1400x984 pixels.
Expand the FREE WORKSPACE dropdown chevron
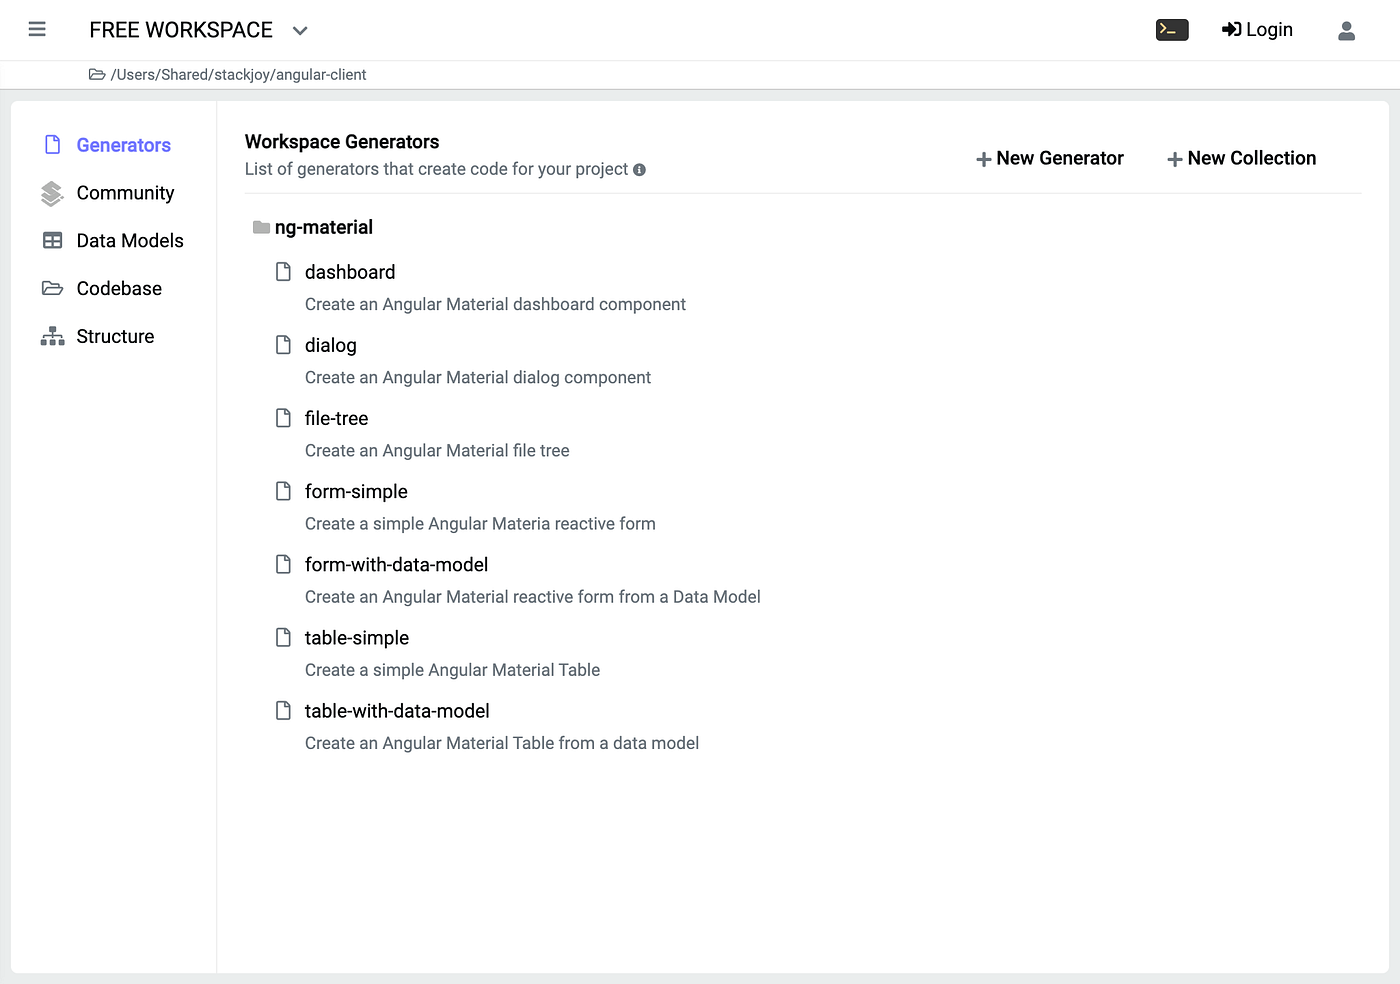point(300,31)
